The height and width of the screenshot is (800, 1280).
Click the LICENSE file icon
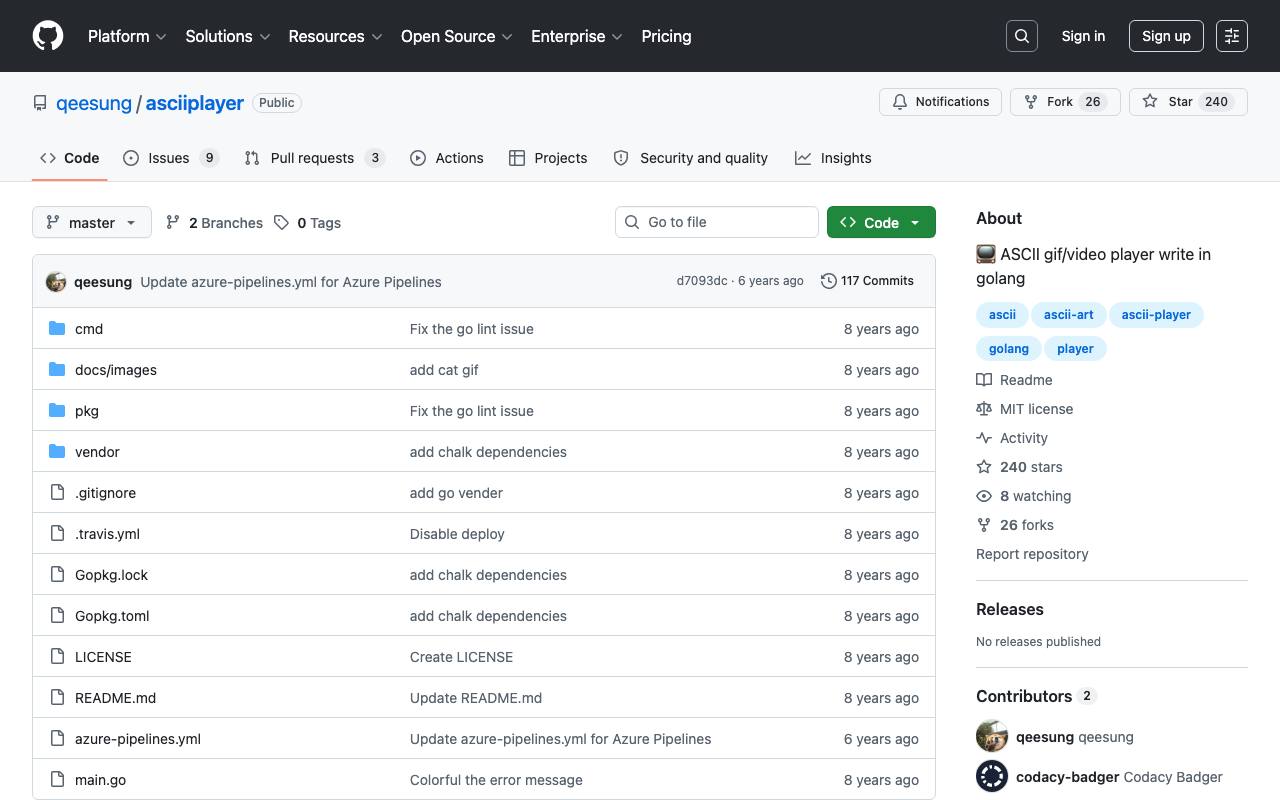(57, 657)
